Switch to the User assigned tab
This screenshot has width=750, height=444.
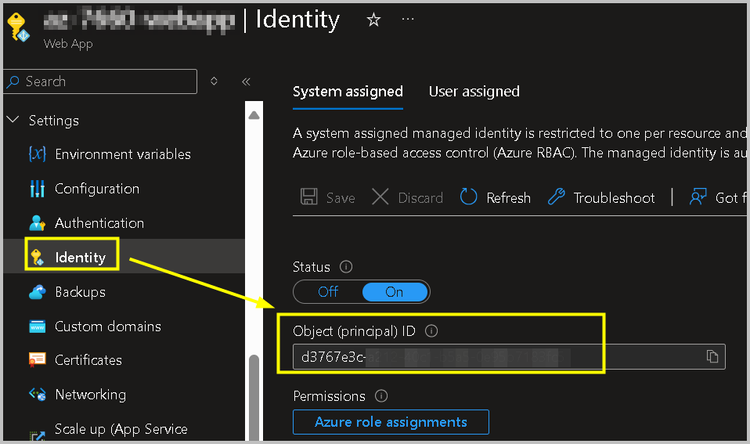coord(474,91)
